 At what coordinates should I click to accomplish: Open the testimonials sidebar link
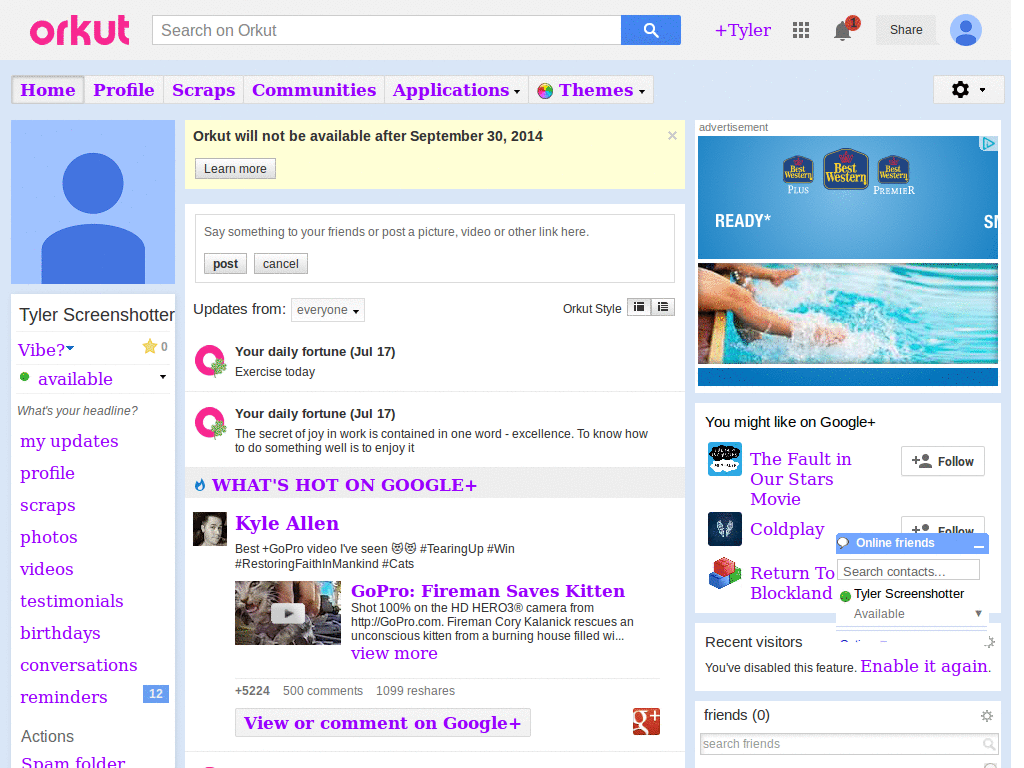pyautogui.click(x=72, y=601)
